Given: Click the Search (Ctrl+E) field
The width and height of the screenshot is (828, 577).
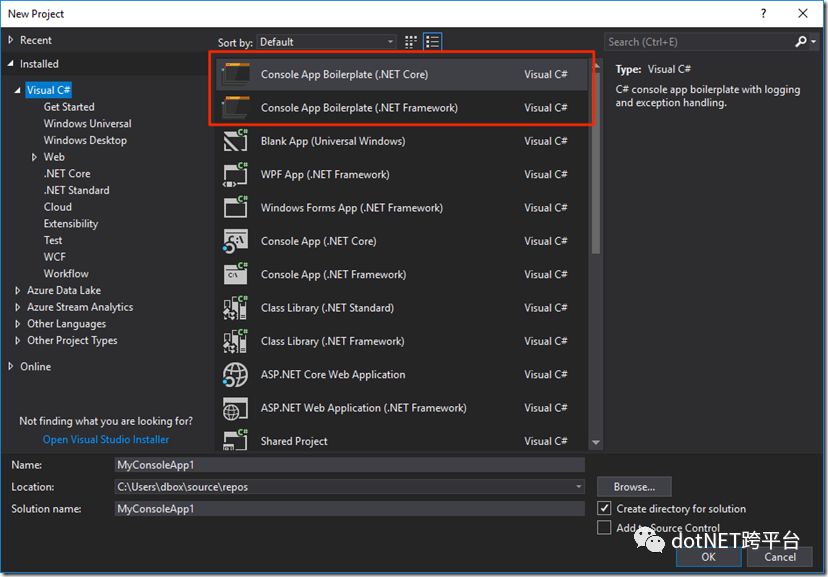Looking at the screenshot, I should 698,42.
